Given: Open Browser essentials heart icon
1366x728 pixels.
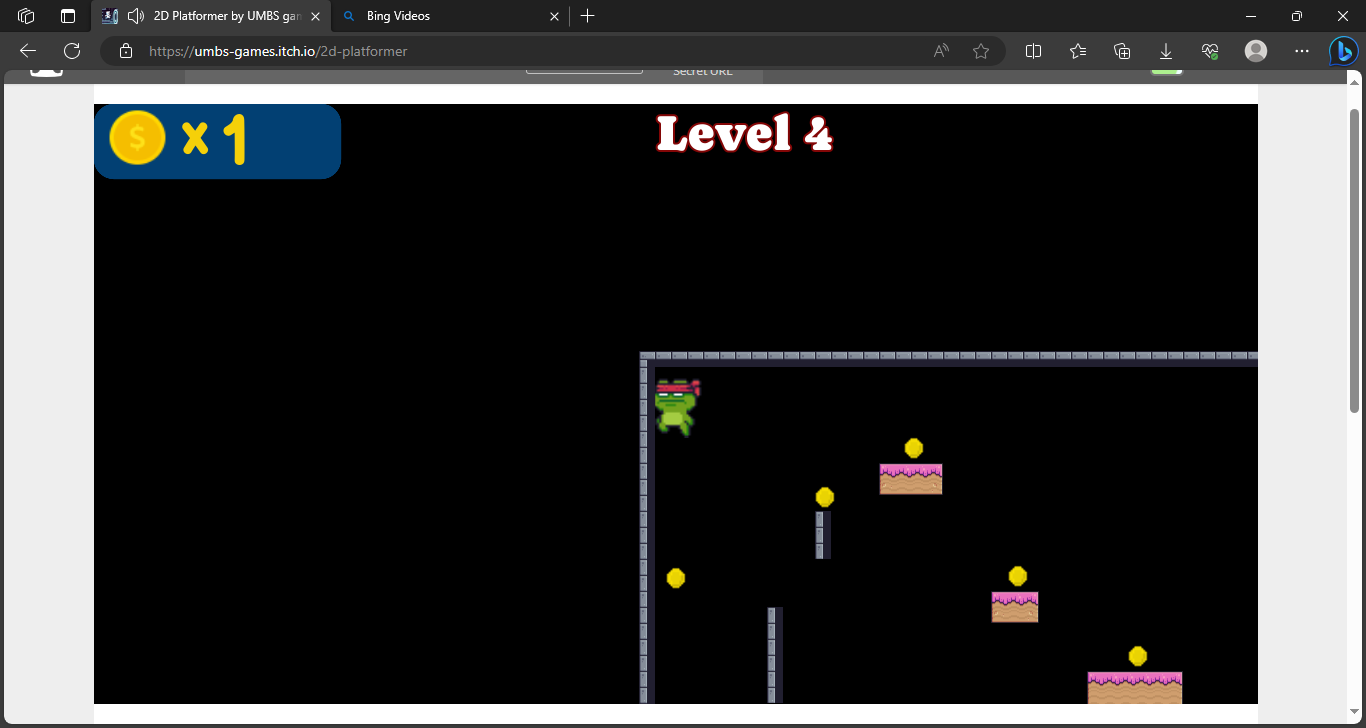Looking at the screenshot, I should [x=1210, y=51].
